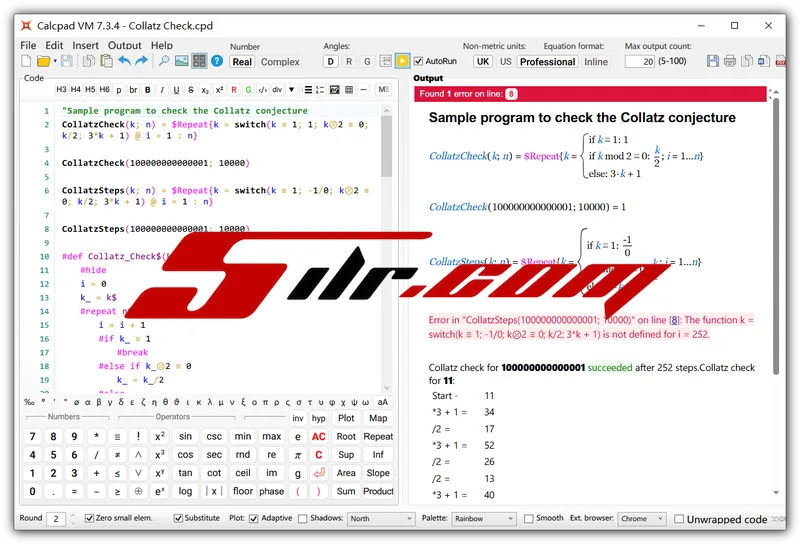Insert horizontal line with the dash icon
The image size is (800, 544).
(363, 90)
